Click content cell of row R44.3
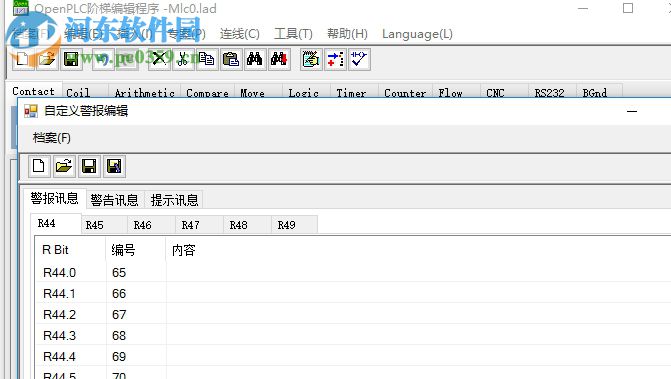Screen dimensions: 671x379 [419, 335]
